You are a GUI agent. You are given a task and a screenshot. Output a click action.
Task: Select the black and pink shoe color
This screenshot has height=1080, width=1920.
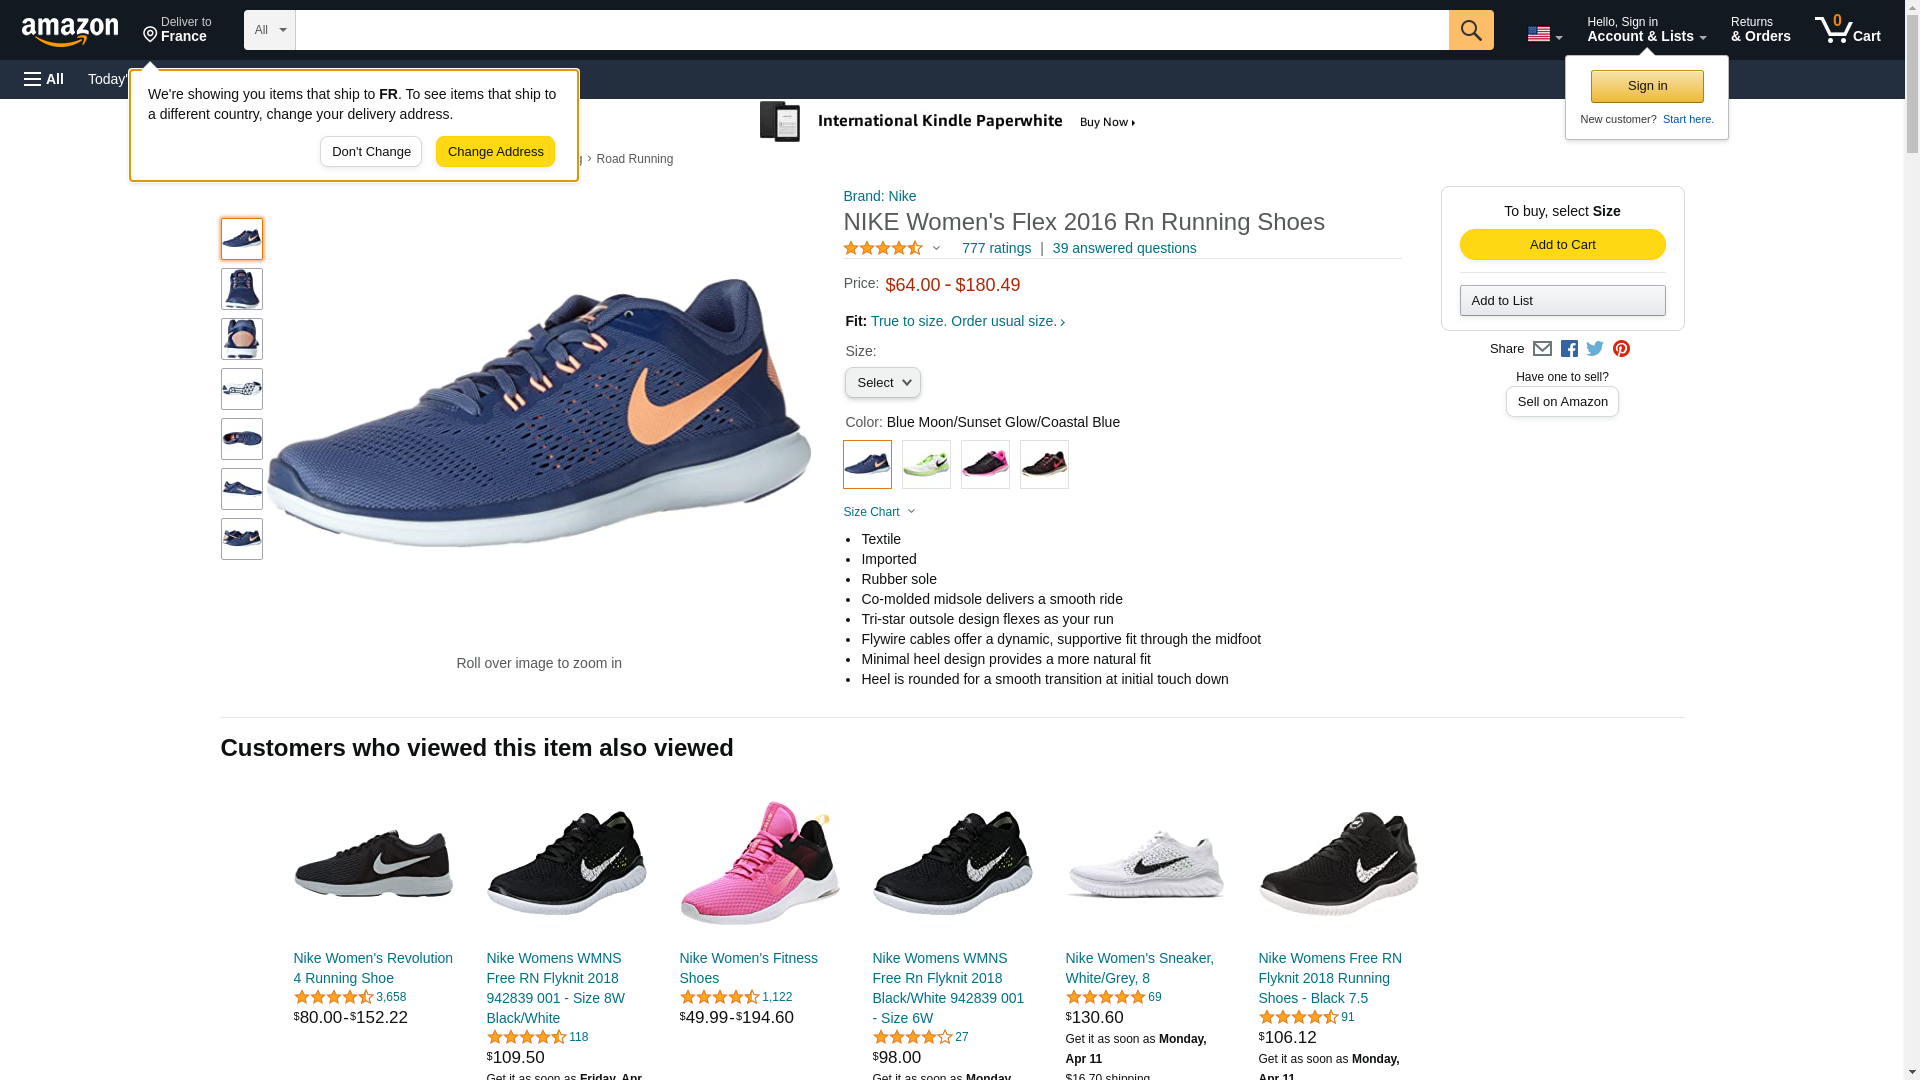point(985,465)
